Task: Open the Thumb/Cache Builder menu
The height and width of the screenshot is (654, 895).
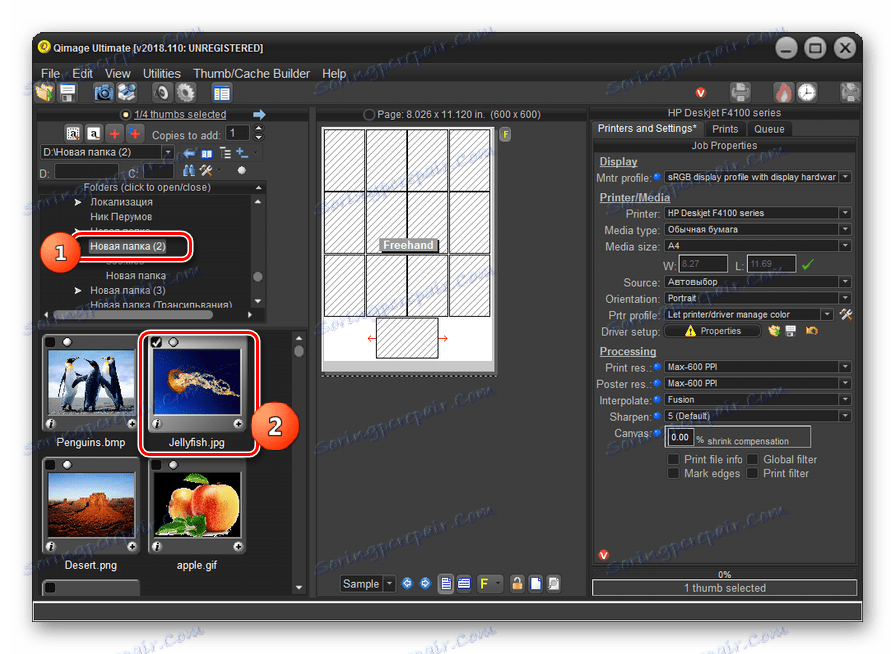Action: click(251, 74)
